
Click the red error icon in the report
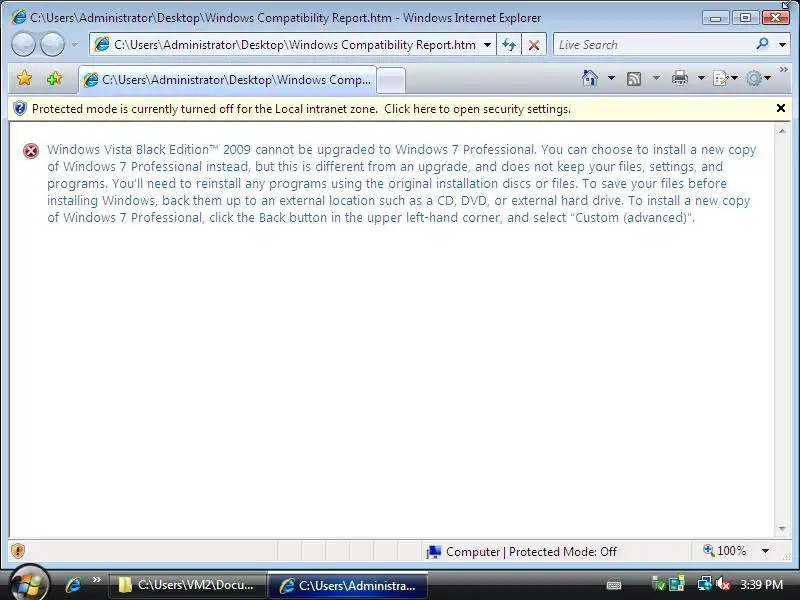coord(31,151)
